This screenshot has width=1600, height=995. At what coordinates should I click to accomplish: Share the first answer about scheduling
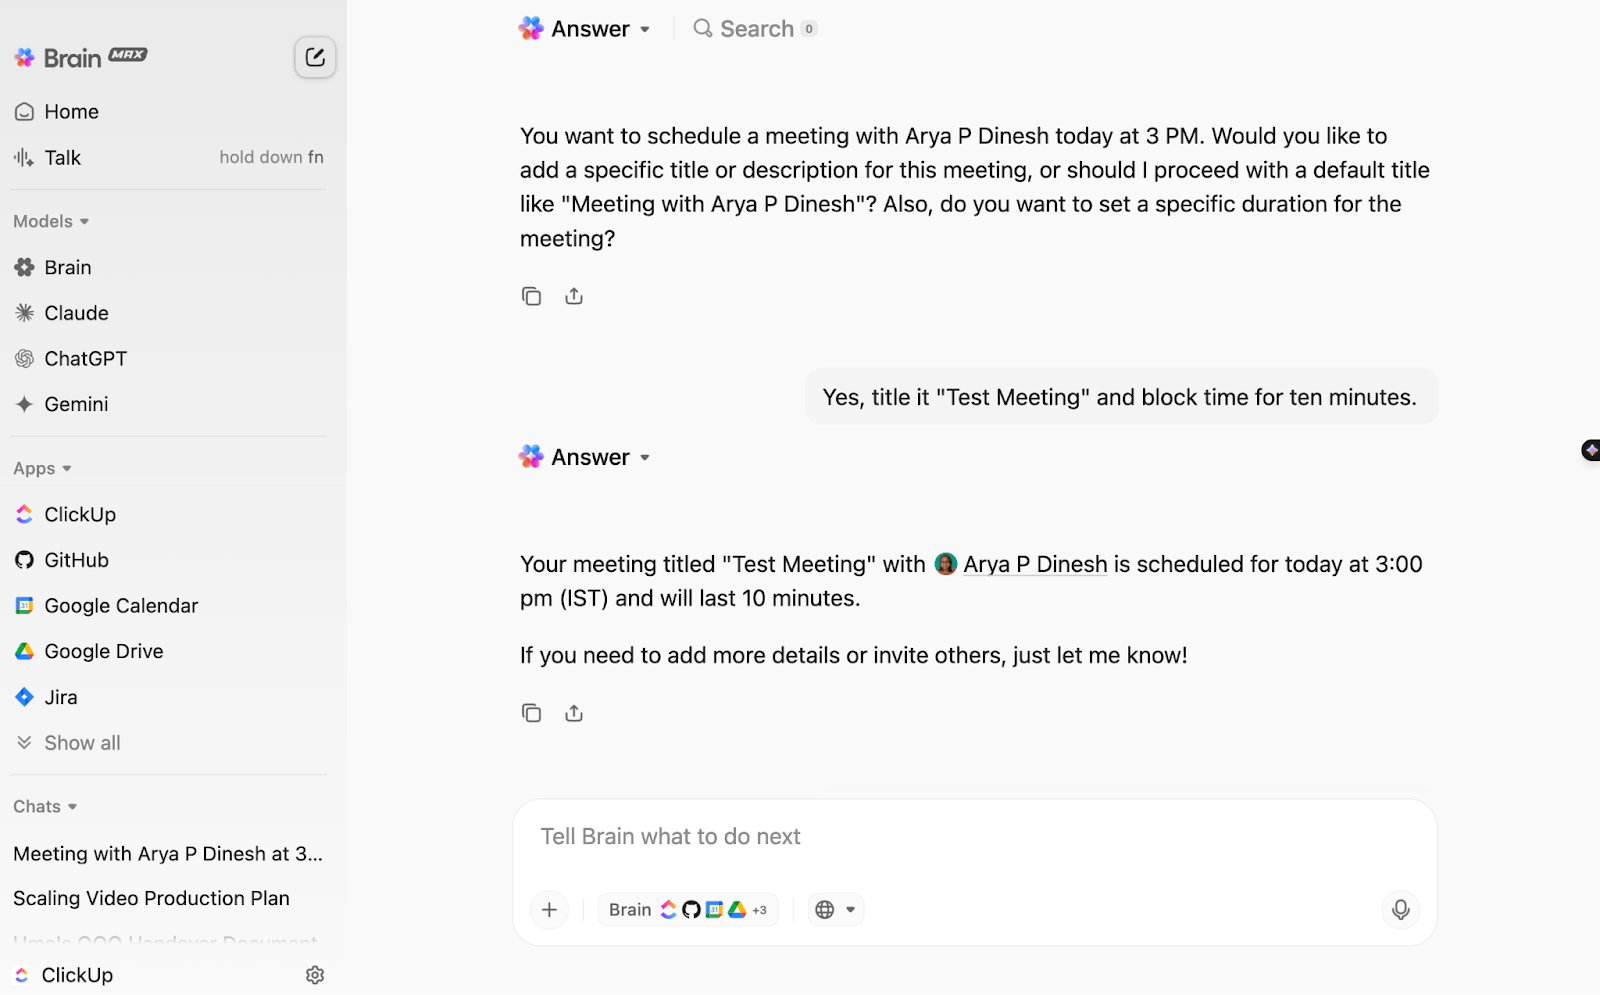(574, 296)
